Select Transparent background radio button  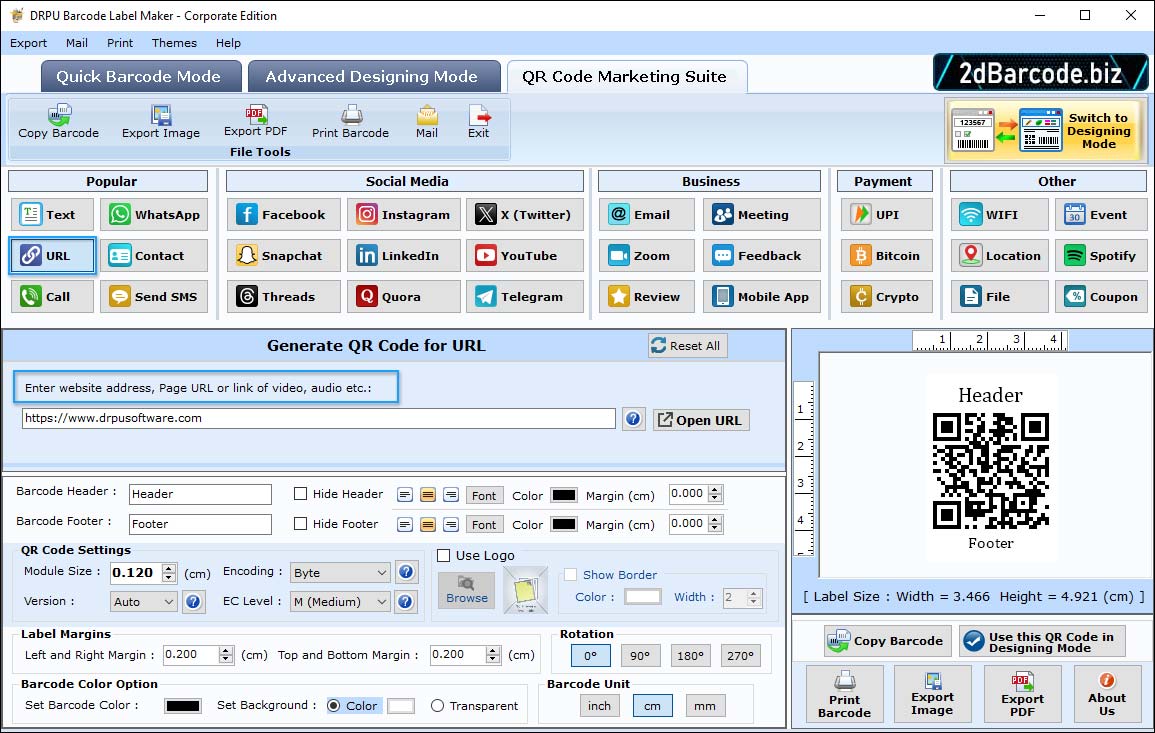coord(438,706)
